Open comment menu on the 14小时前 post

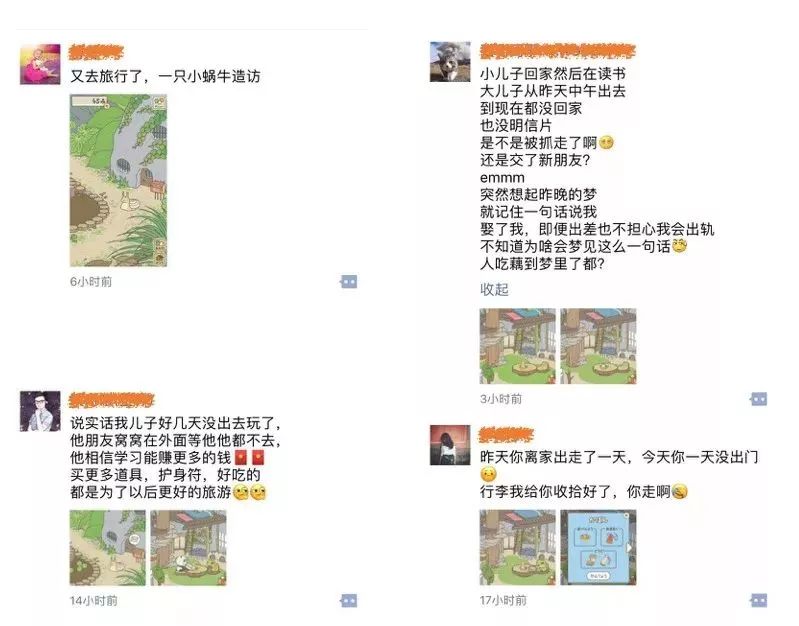[x=349, y=601]
